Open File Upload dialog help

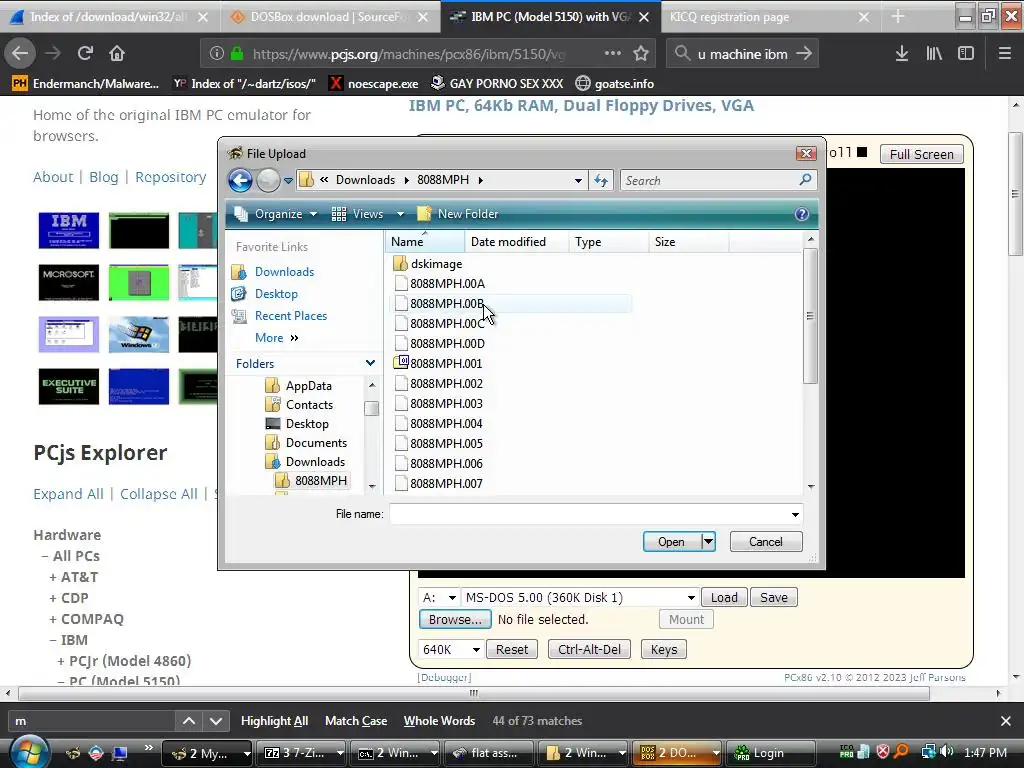(802, 214)
